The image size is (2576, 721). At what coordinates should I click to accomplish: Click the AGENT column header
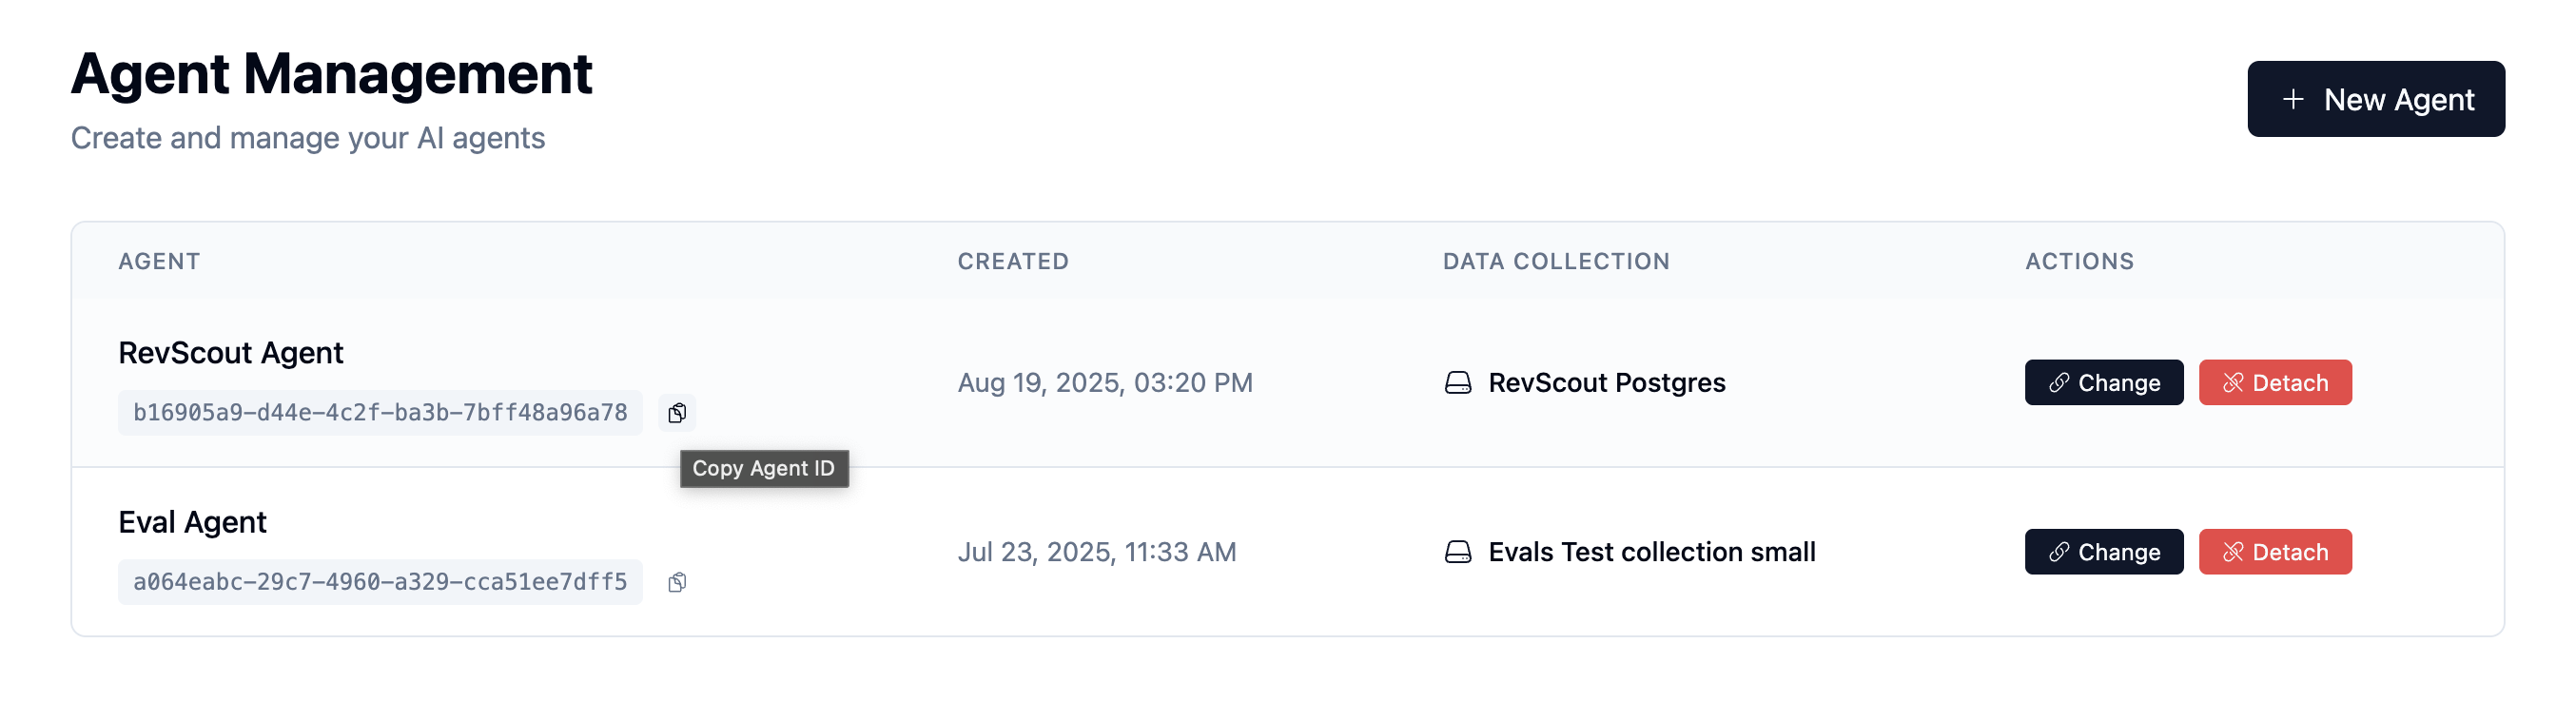pyautogui.click(x=159, y=262)
